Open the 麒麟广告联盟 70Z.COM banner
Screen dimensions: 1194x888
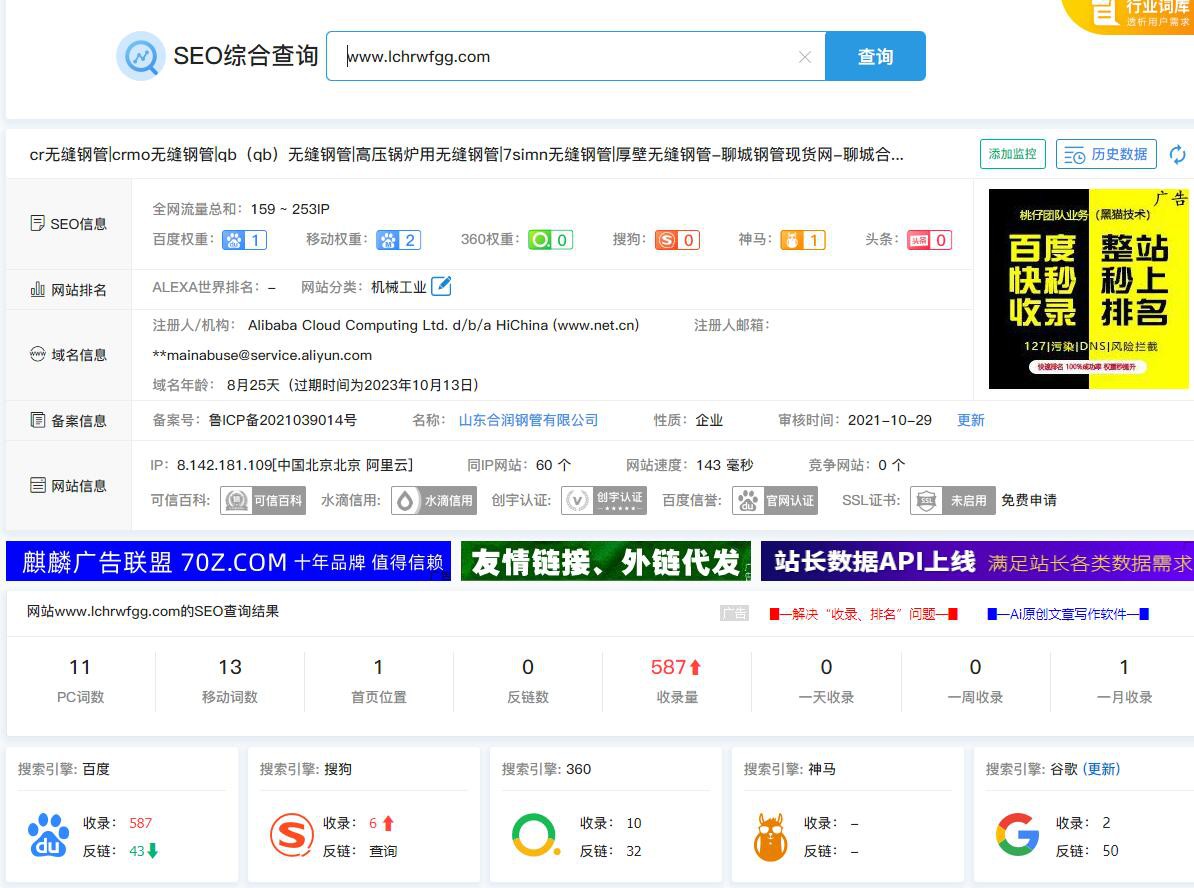click(x=228, y=561)
